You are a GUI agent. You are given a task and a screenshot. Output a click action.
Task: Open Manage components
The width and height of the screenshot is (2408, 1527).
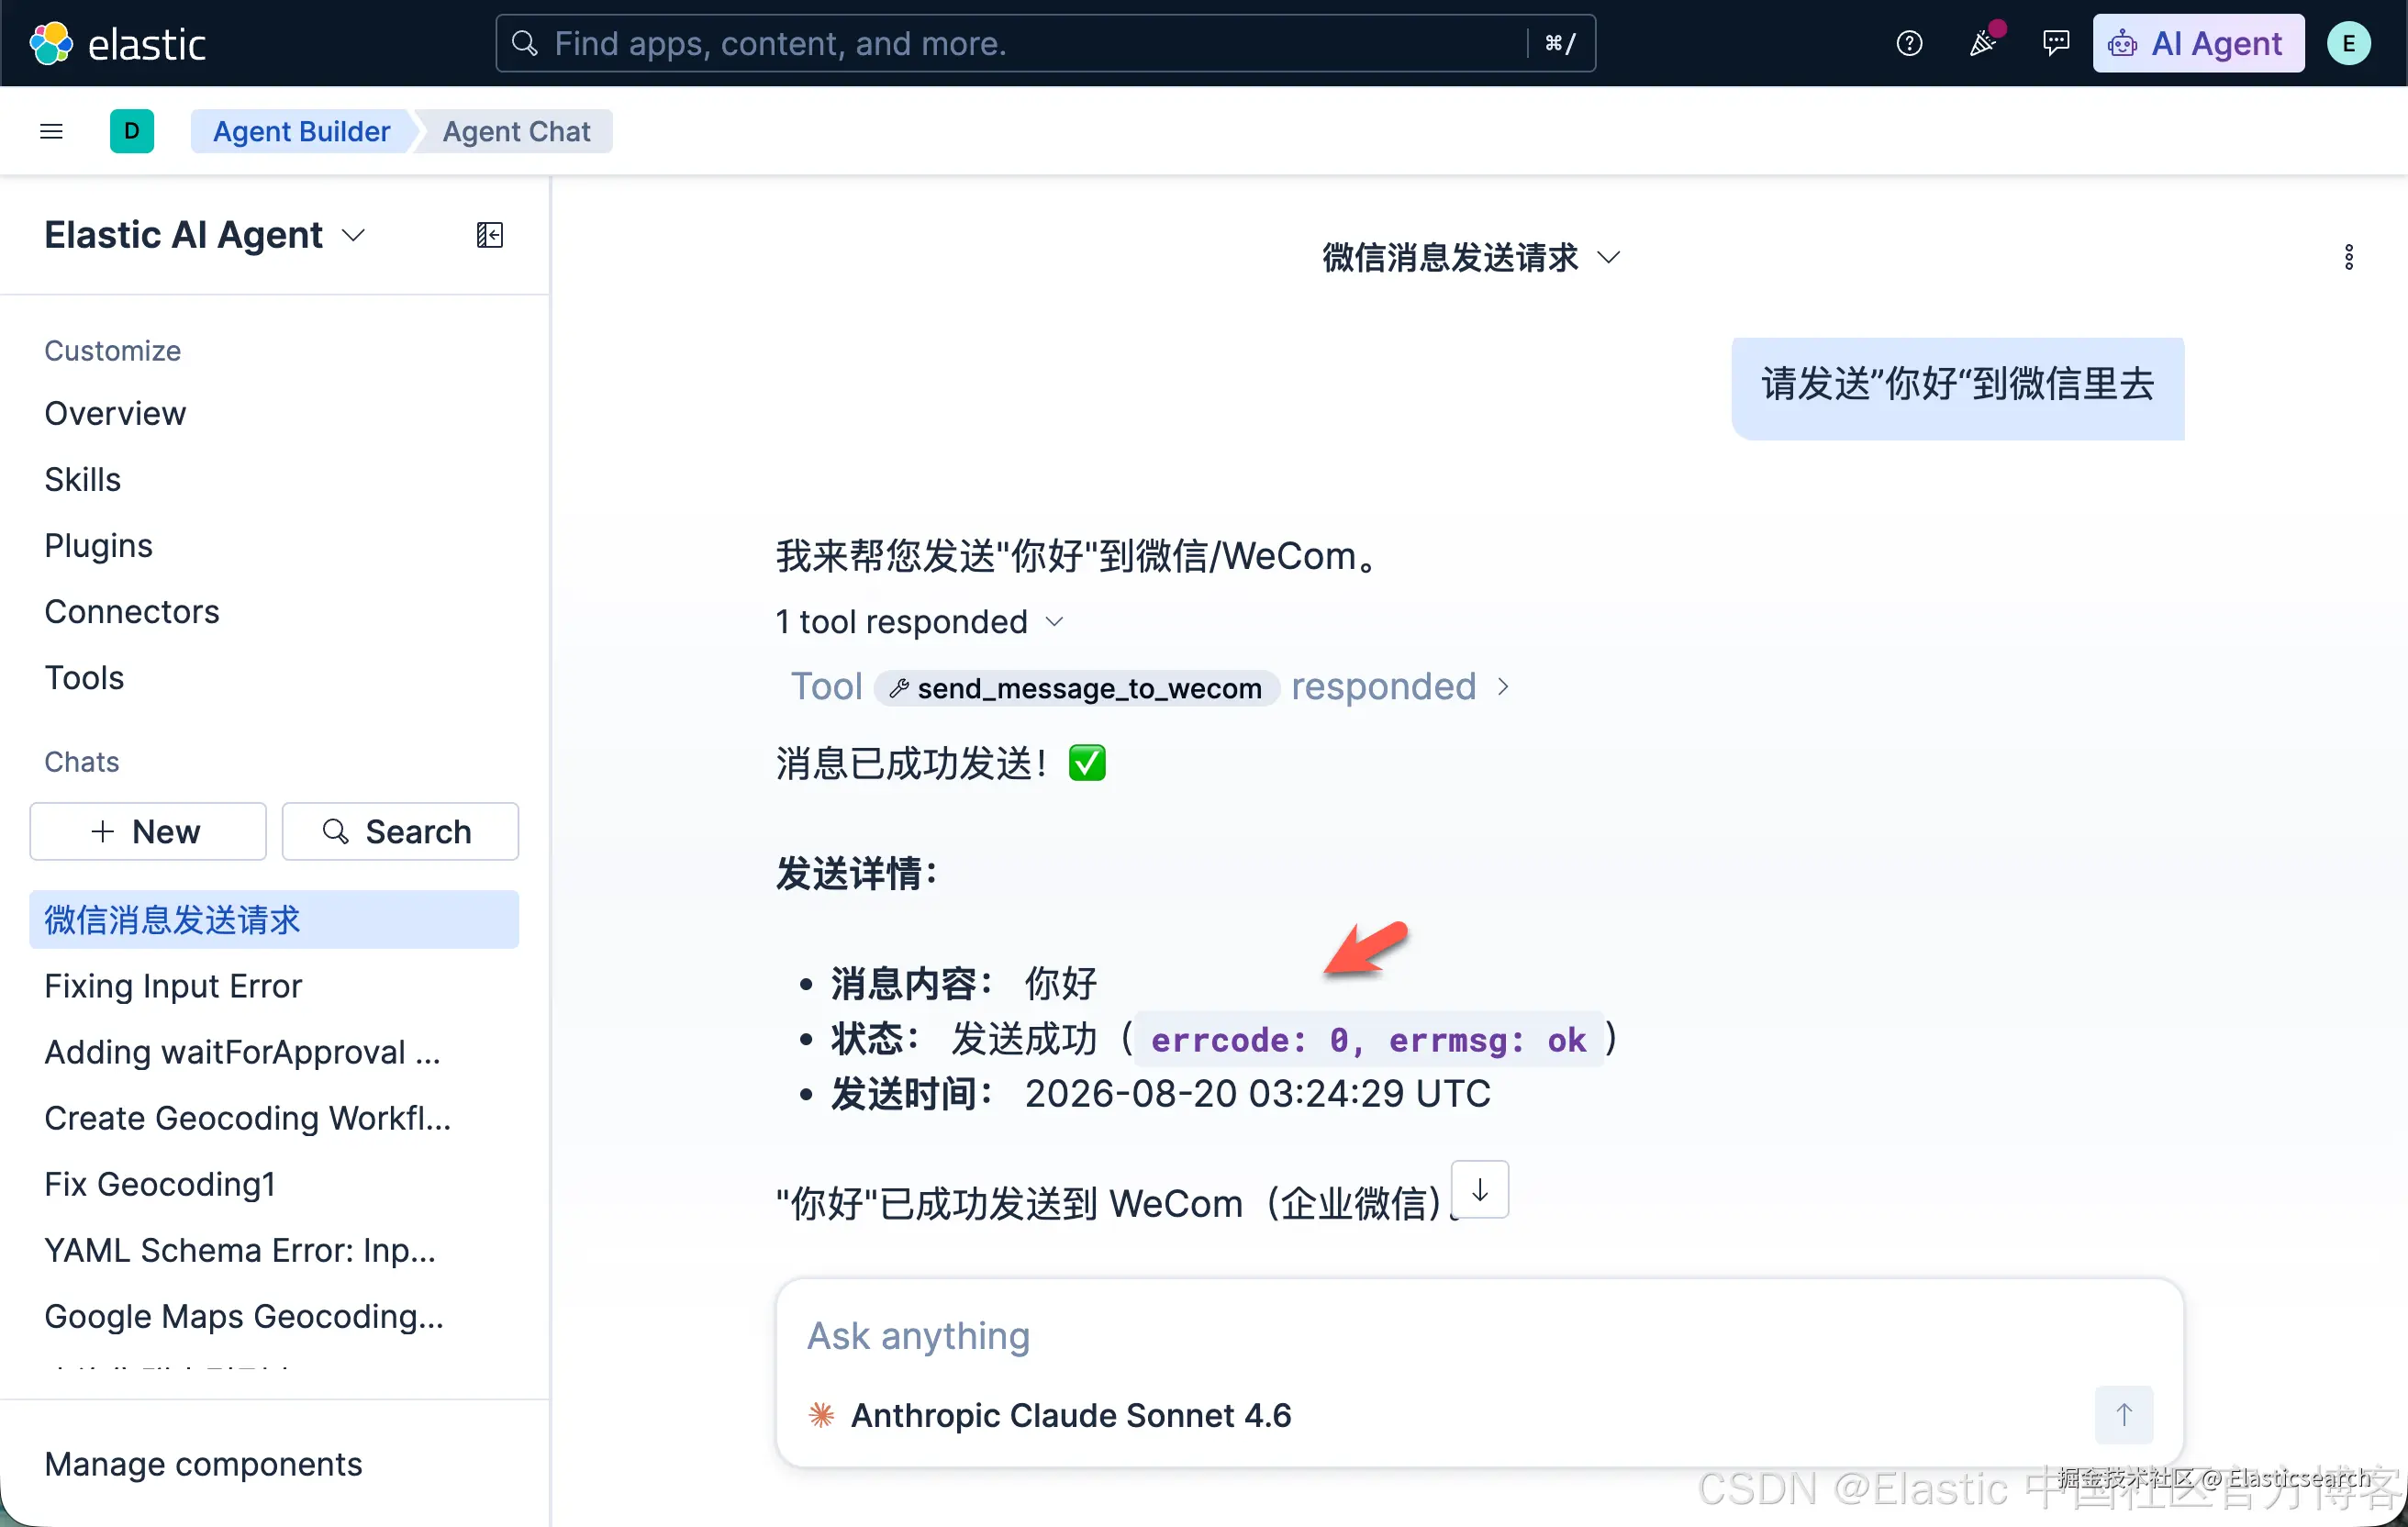click(203, 1463)
